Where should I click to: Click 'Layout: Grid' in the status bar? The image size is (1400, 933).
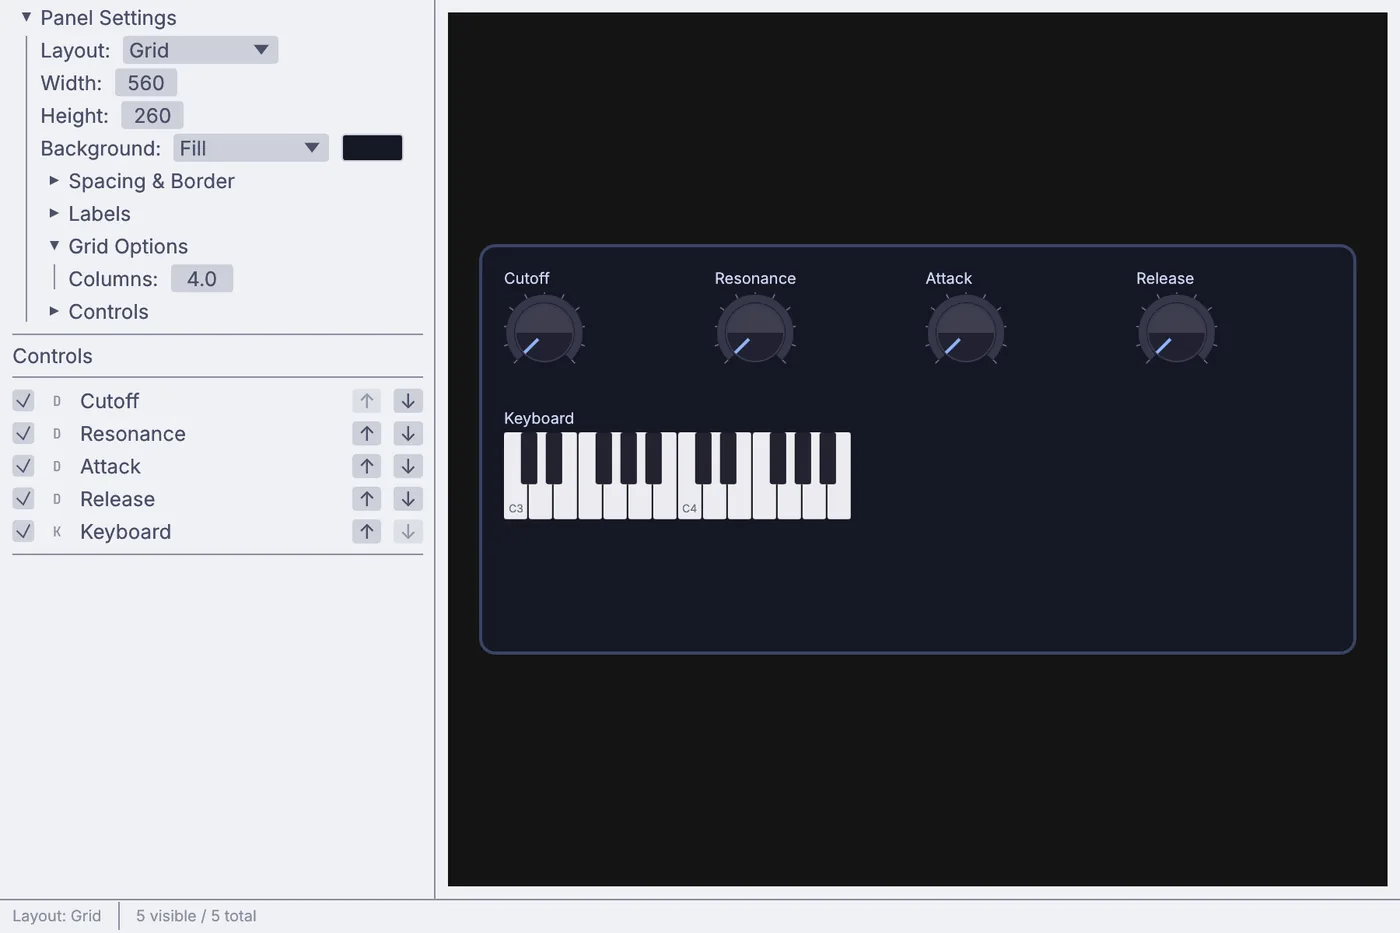(x=57, y=916)
